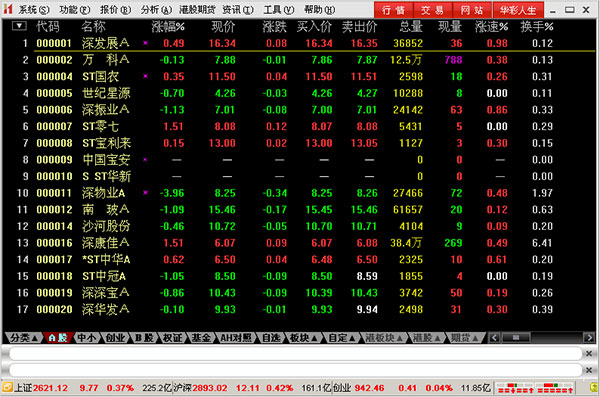The width and height of the screenshot is (600, 397).
Task: Switch to the 创业 tab
Action: coord(115,338)
